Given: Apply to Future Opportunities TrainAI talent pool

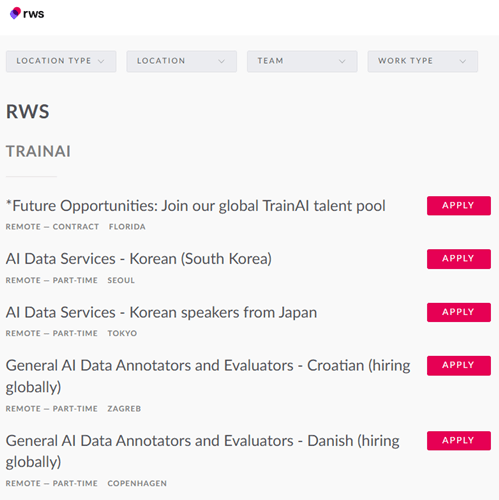Looking at the screenshot, I should (x=459, y=205).
